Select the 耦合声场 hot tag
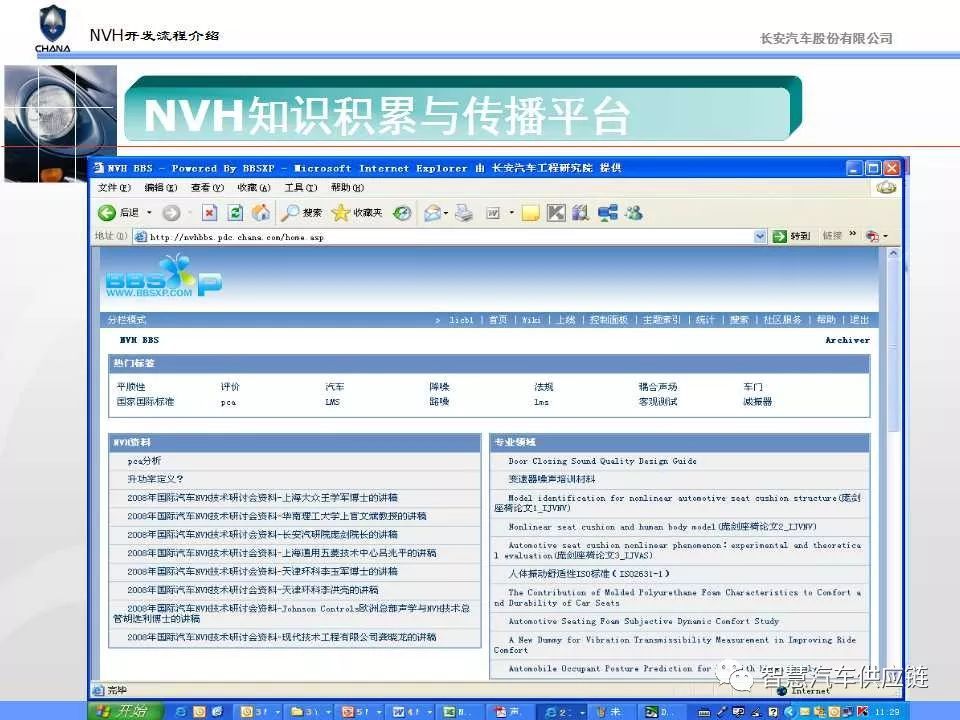 (658, 387)
